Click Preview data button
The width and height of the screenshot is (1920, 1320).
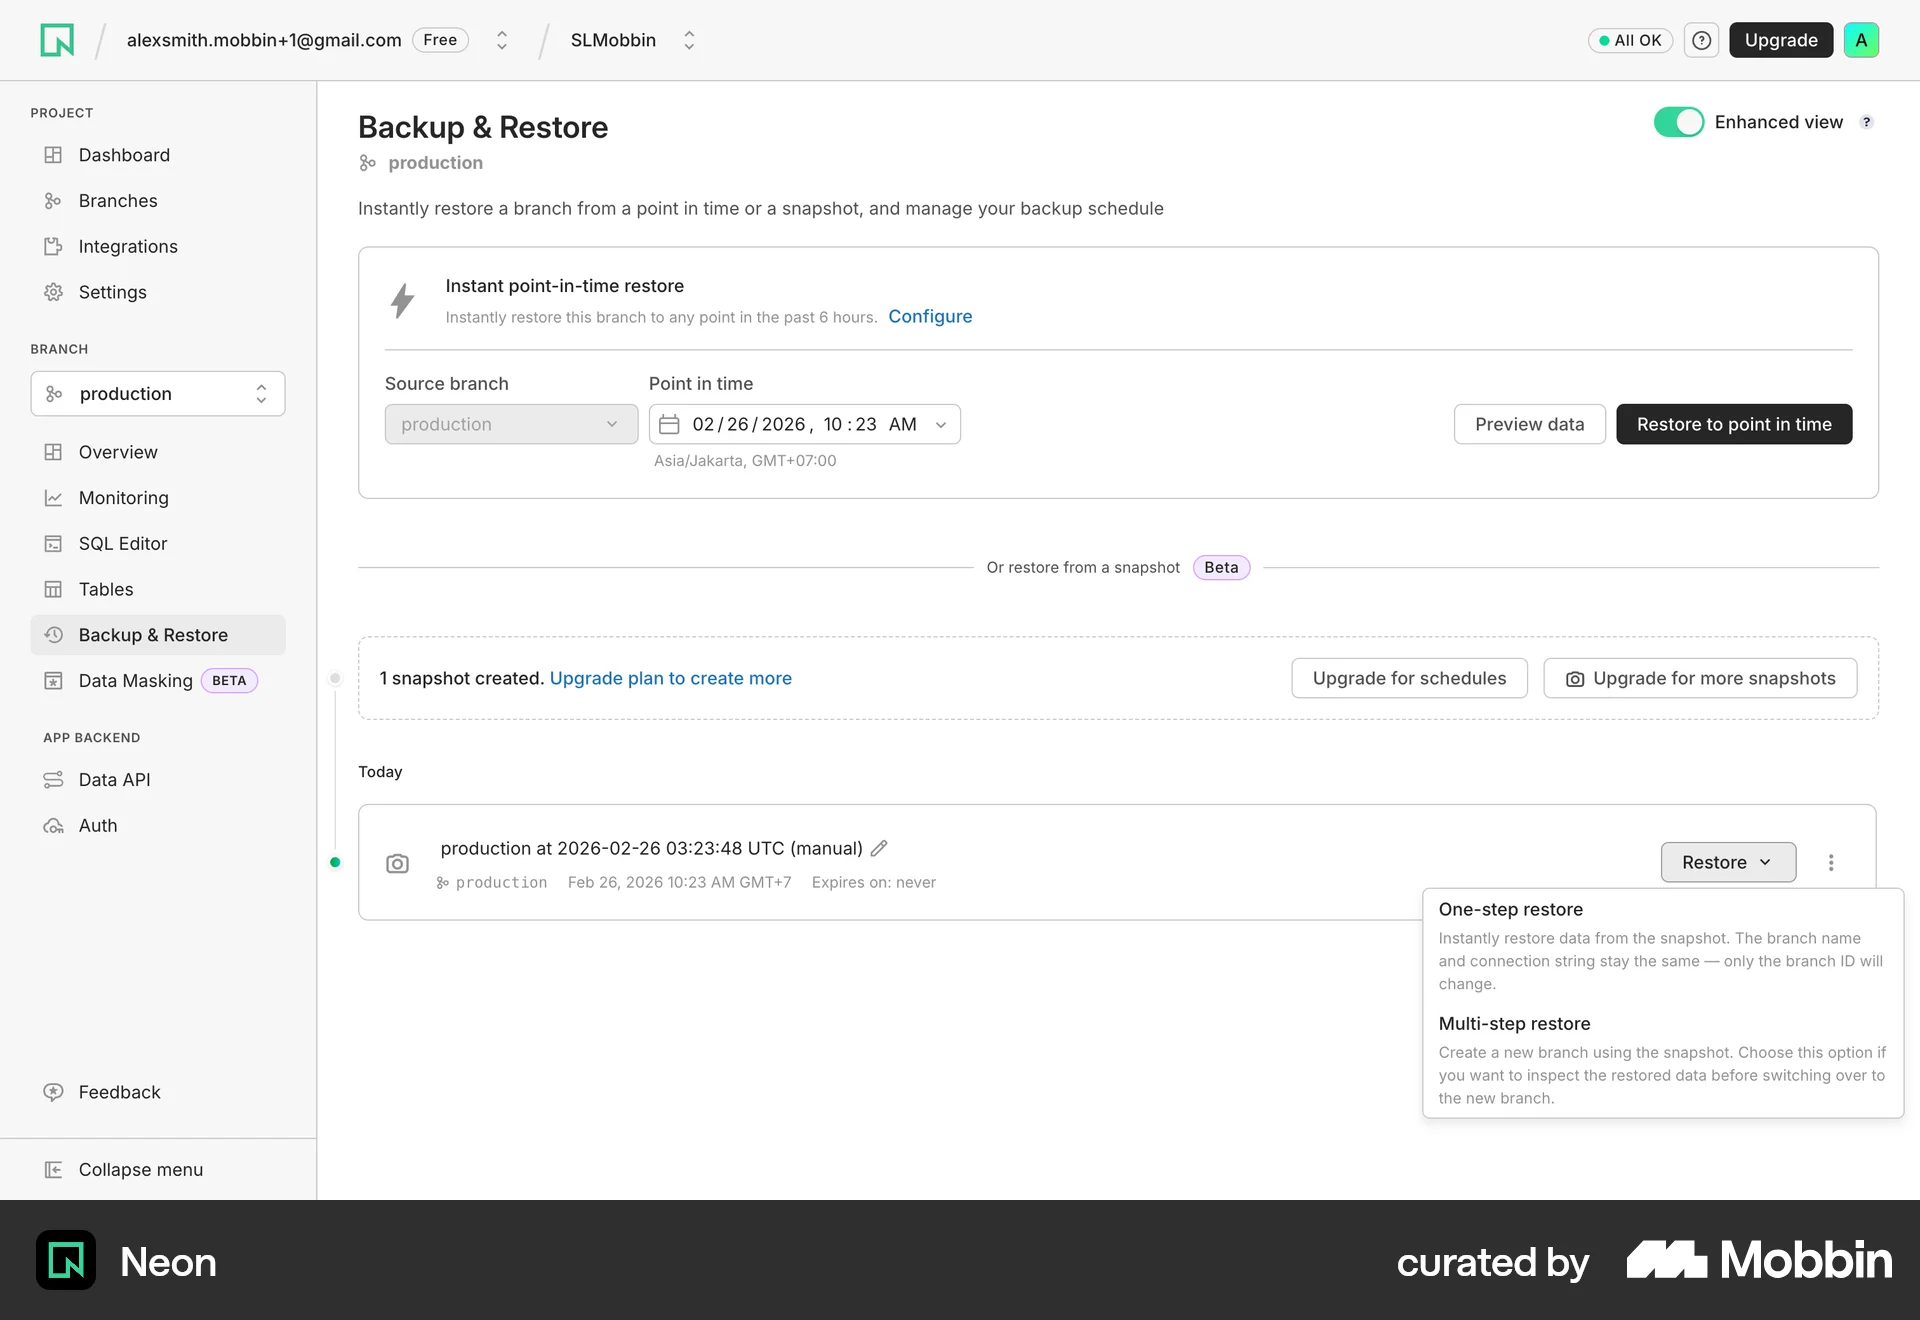(x=1529, y=424)
